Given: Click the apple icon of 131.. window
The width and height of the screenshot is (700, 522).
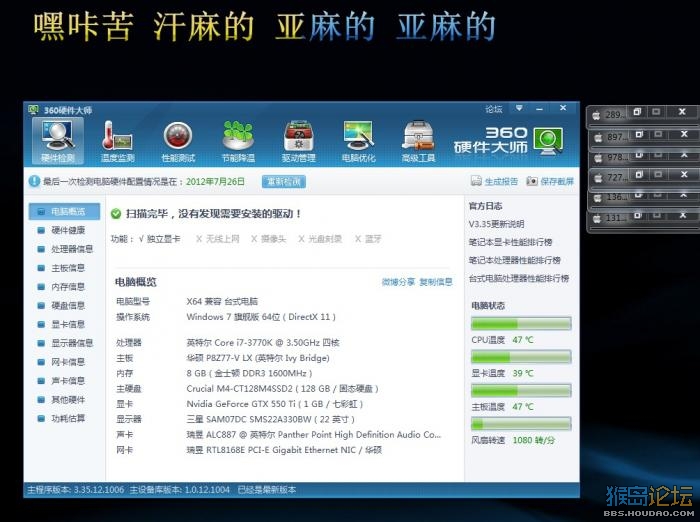Looking at the screenshot, I should 597,218.
